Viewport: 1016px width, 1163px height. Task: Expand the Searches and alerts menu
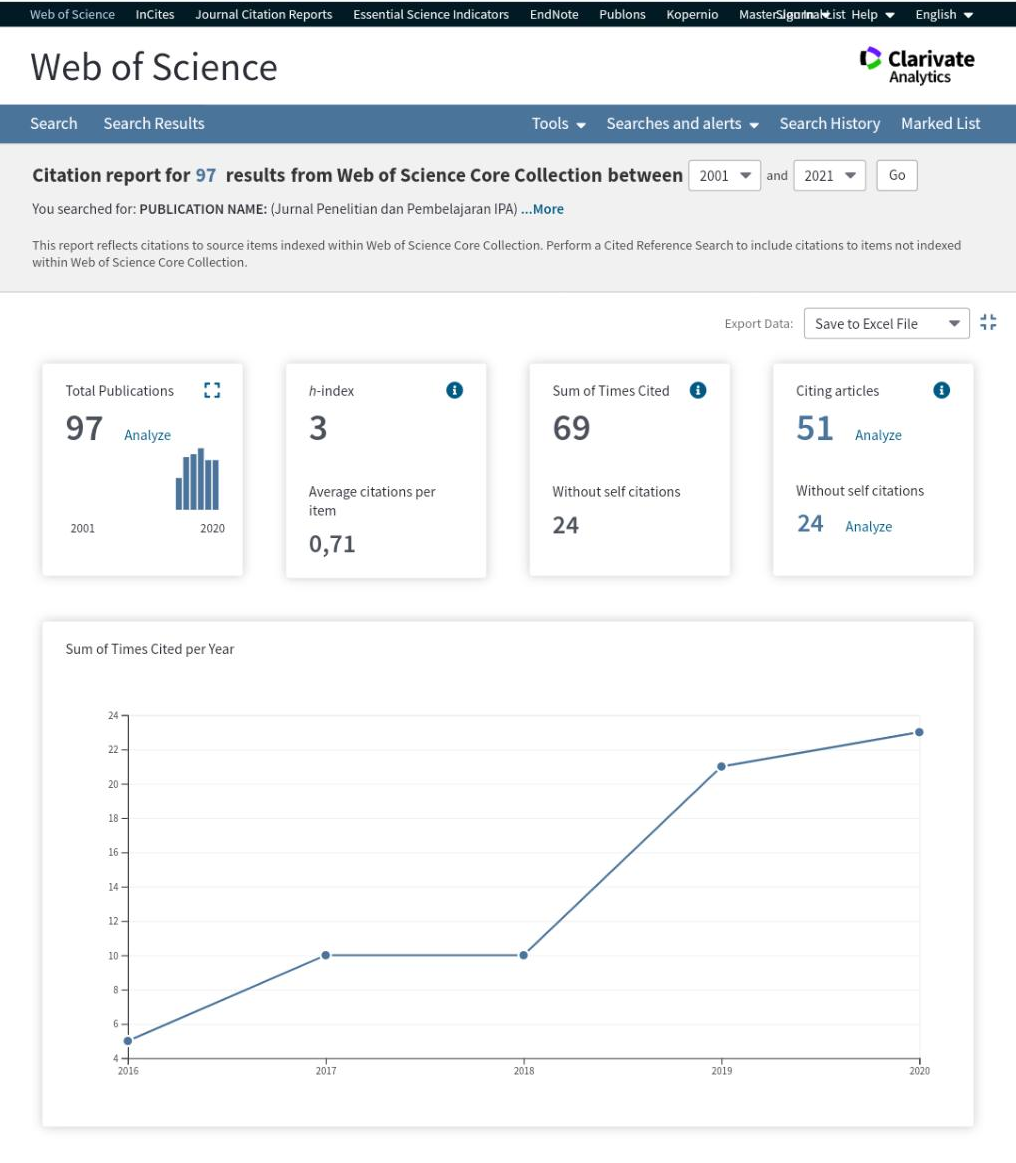[x=682, y=124]
